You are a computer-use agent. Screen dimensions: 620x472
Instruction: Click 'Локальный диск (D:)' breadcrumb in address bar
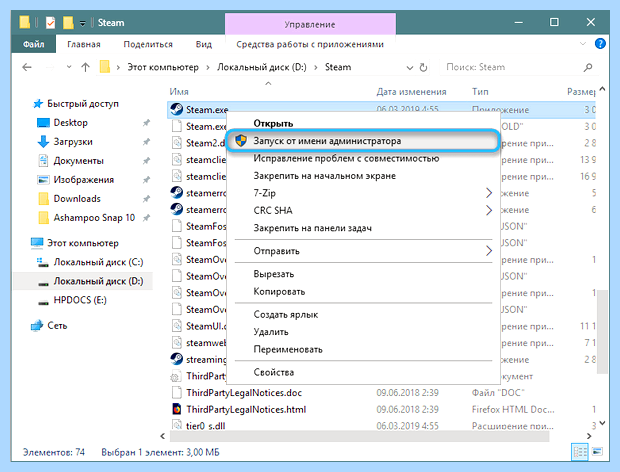coord(262,67)
